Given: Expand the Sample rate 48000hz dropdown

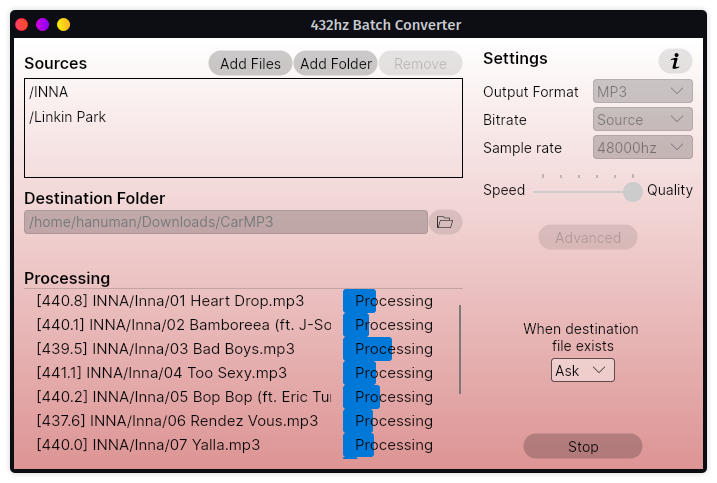Looking at the screenshot, I should 642,147.
